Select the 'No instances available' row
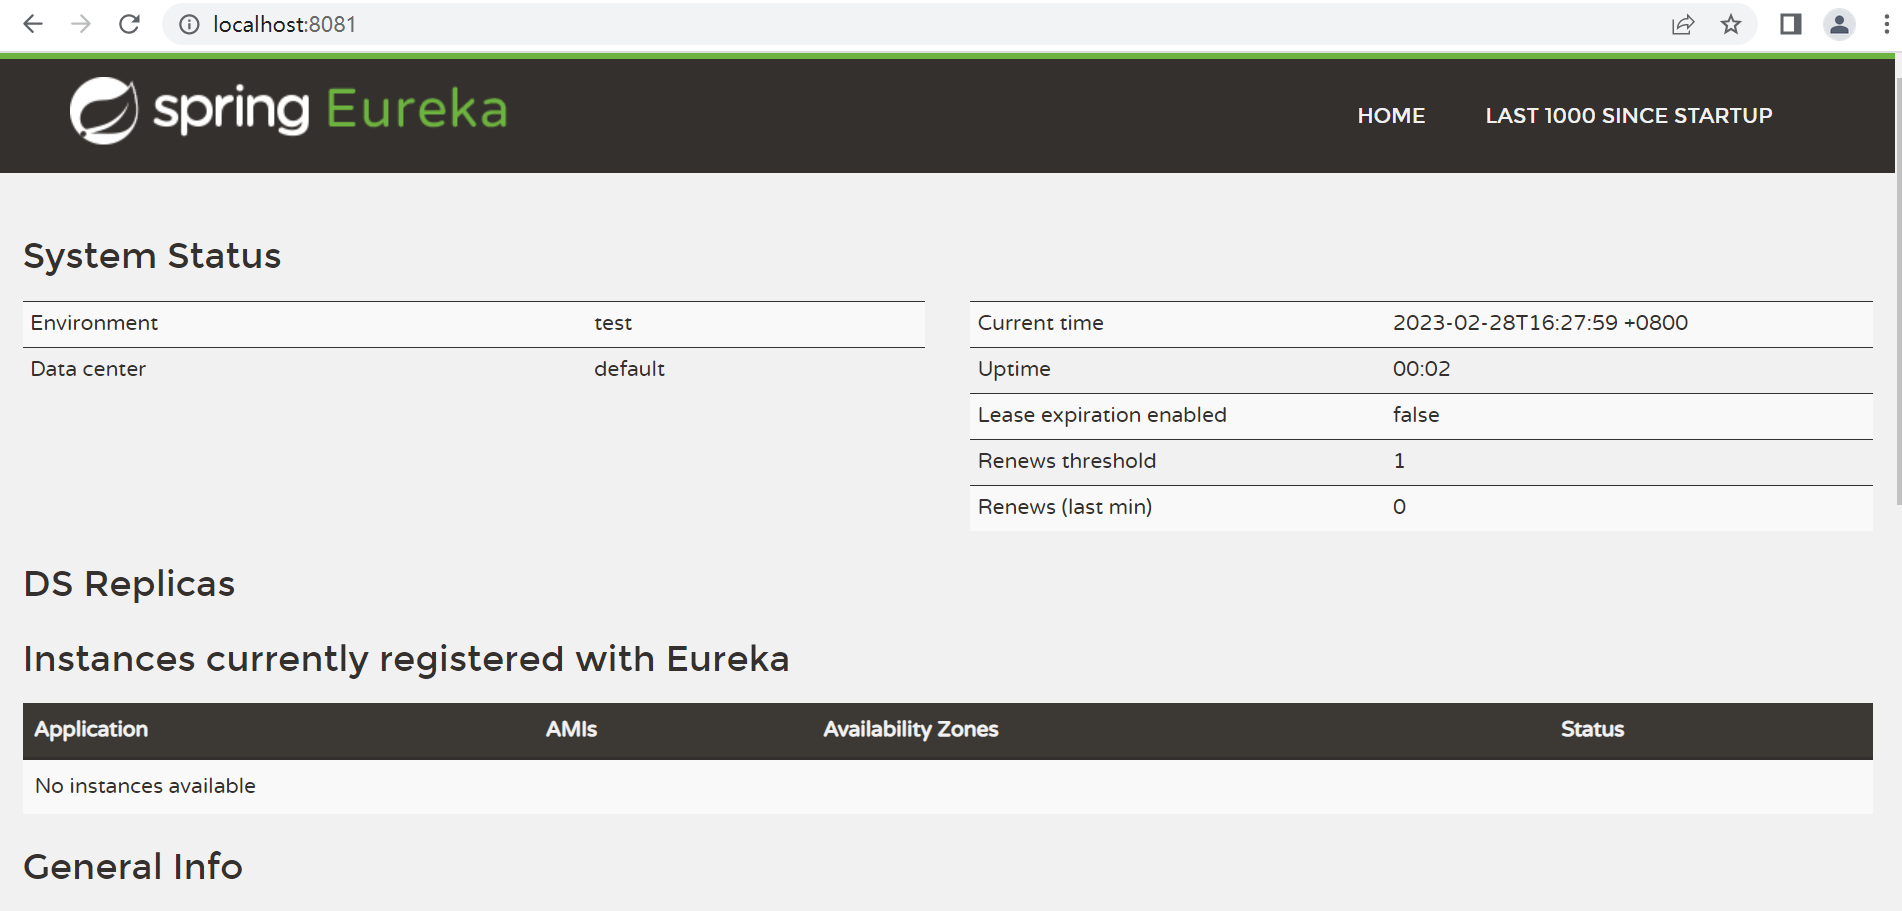This screenshot has width=1902, height=911. 948,786
